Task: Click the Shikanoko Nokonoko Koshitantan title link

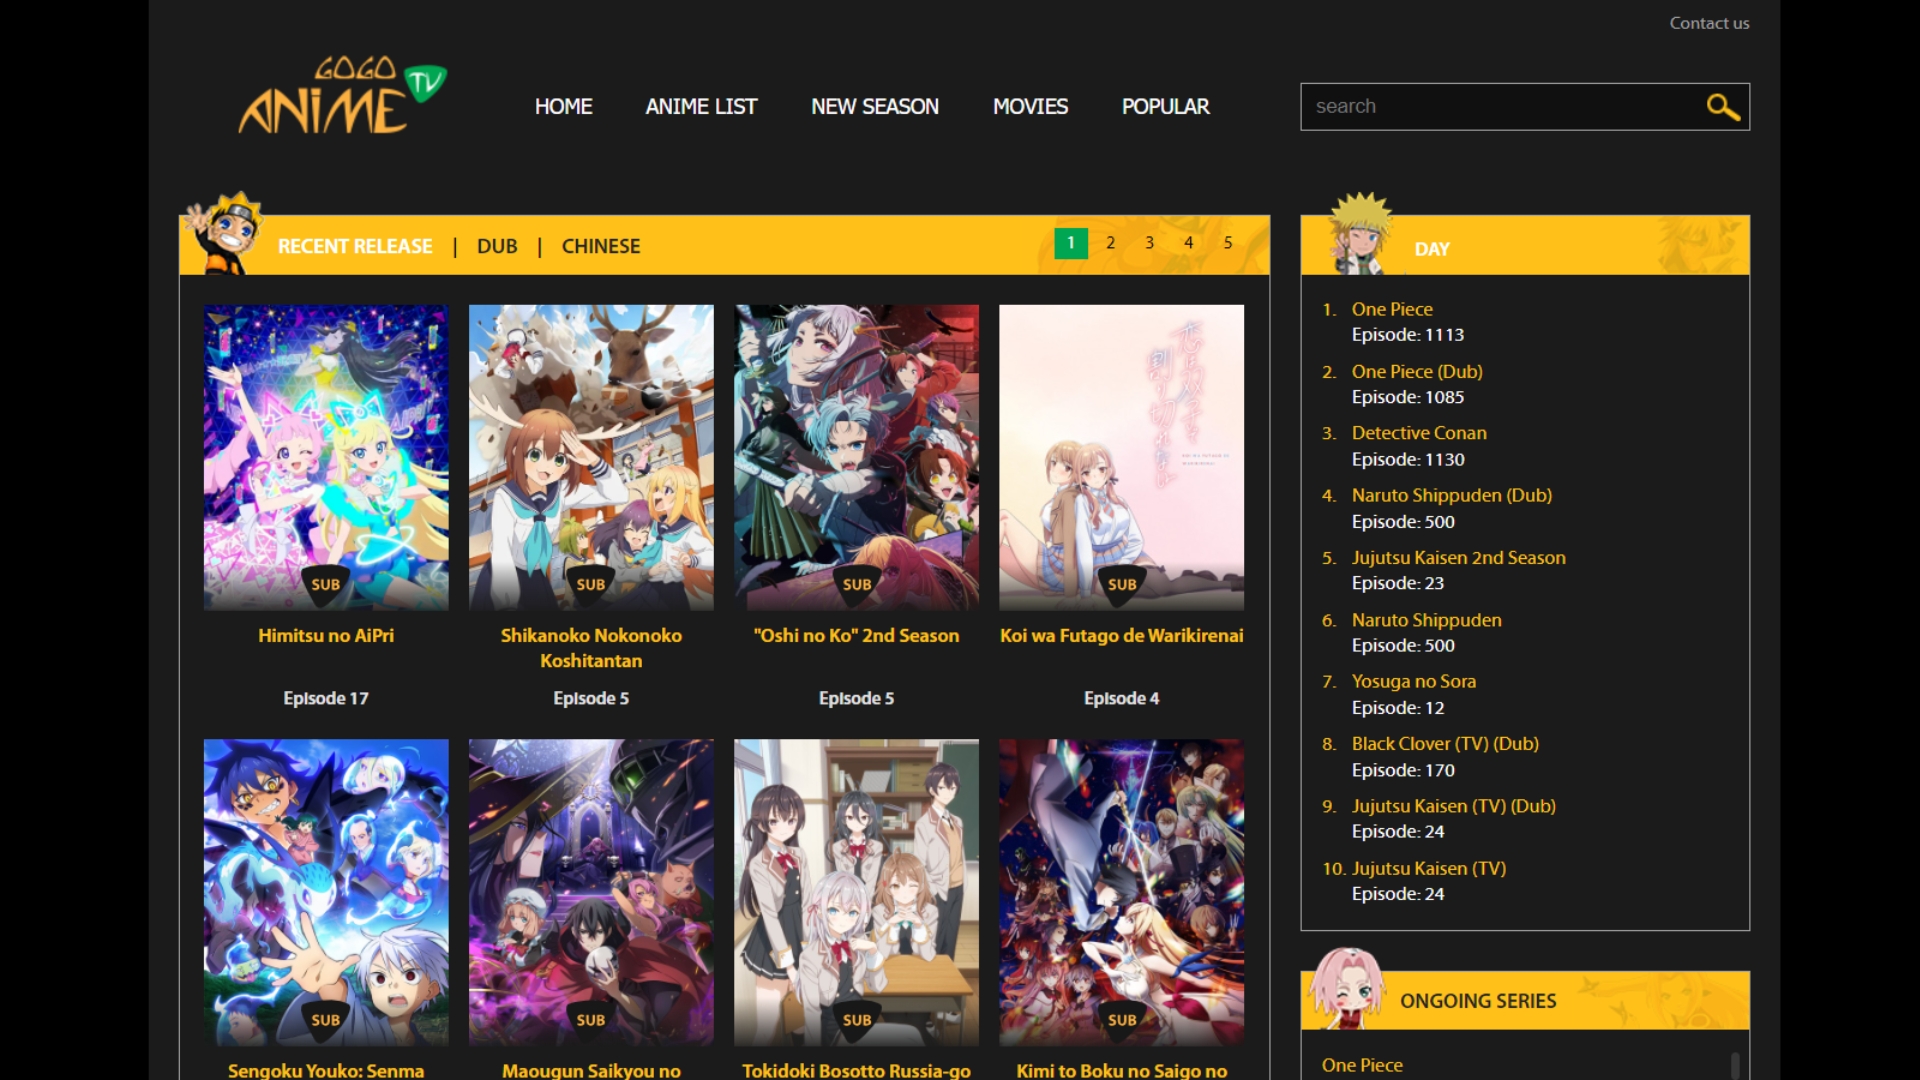Action: pos(591,648)
